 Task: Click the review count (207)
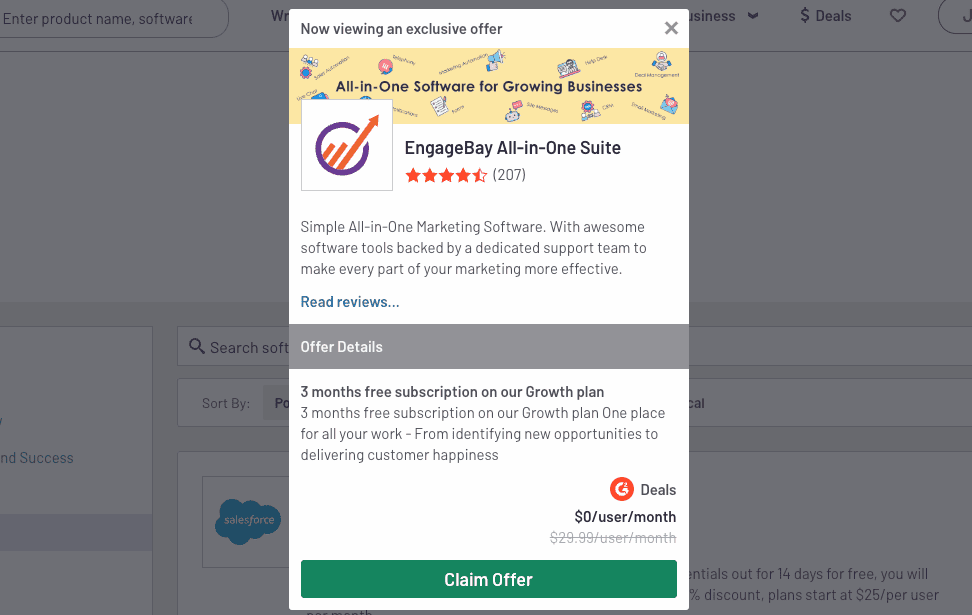tap(509, 175)
